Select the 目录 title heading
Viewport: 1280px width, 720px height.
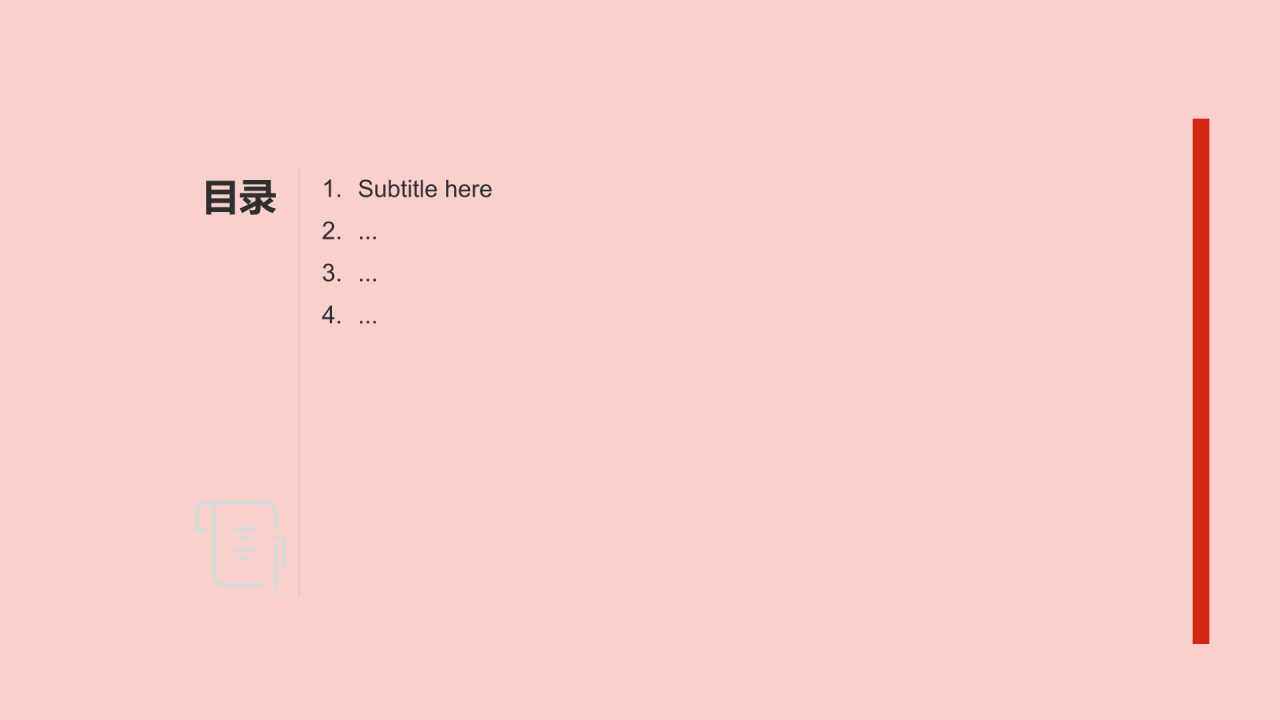240,198
